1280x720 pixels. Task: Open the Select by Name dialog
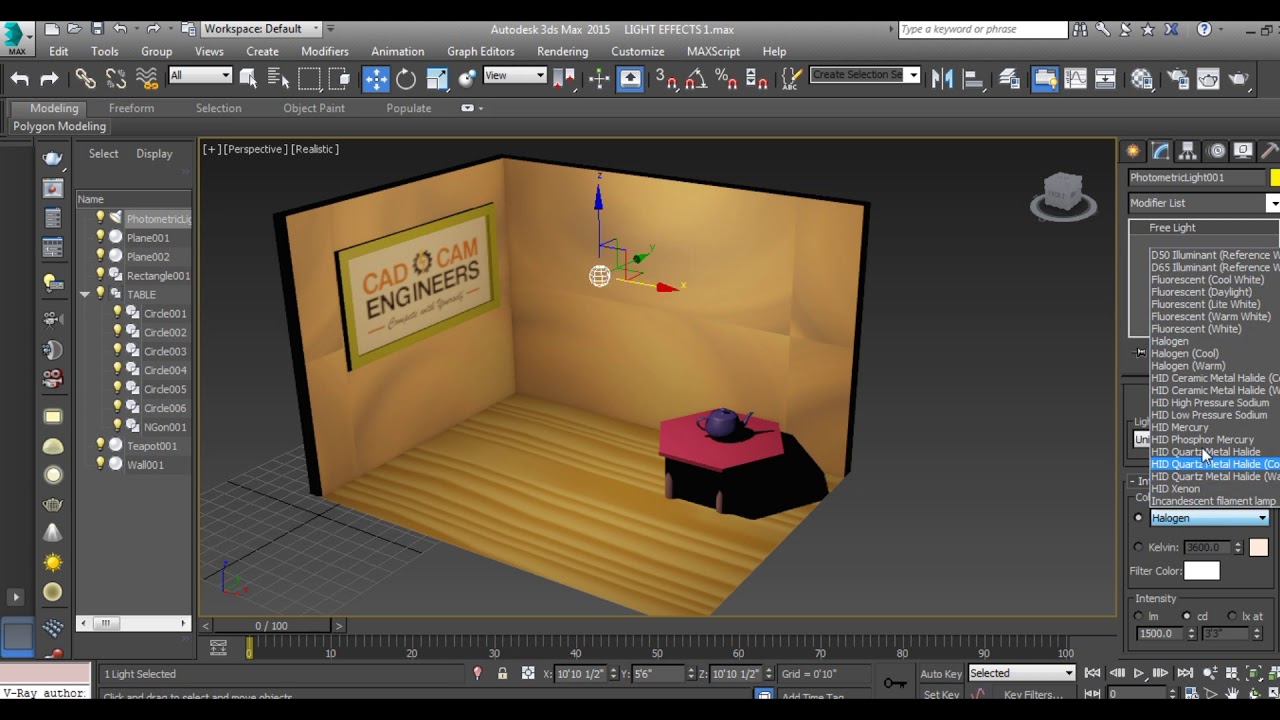click(x=278, y=79)
